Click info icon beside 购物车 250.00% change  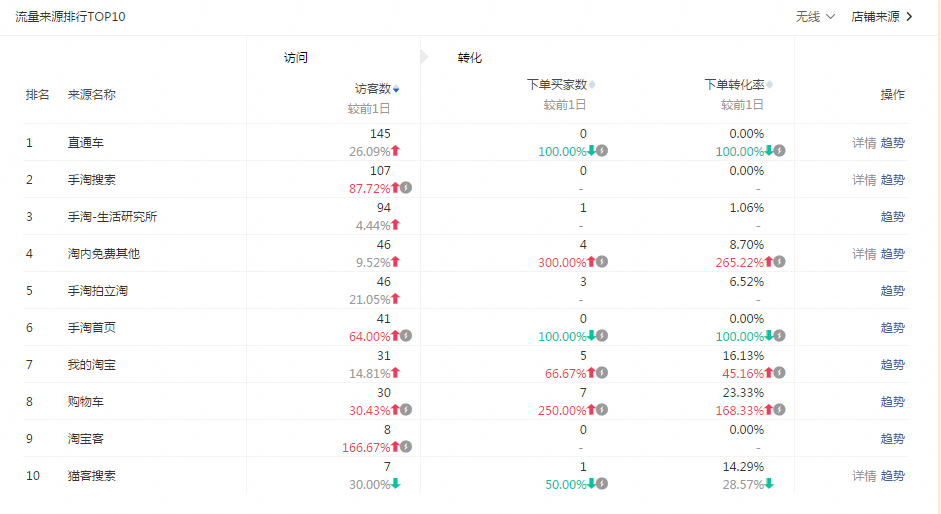(x=602, y=410)
